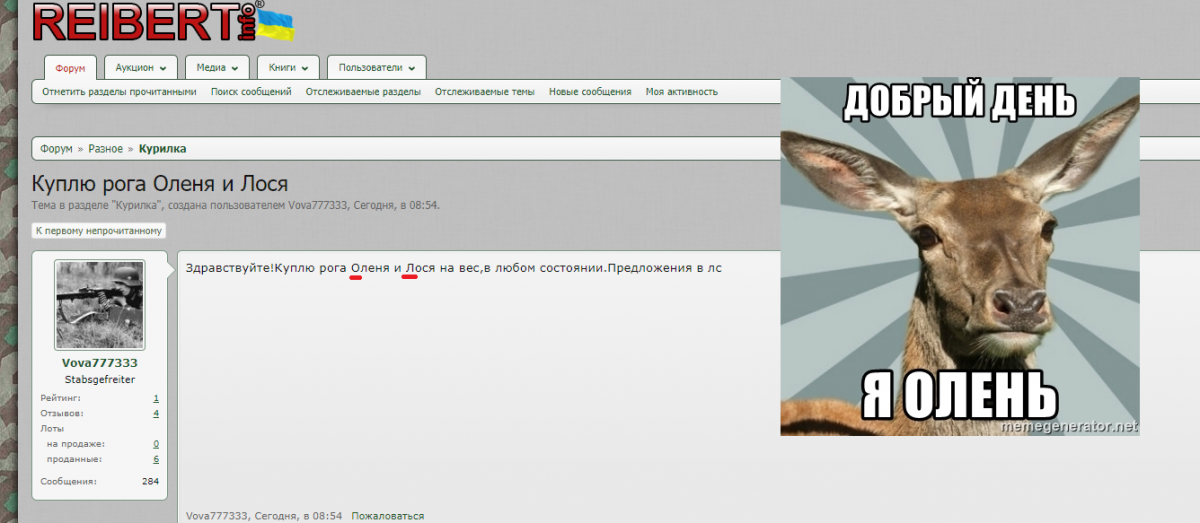Click the Stabsgefreiter rank text

tap(99, 380)
